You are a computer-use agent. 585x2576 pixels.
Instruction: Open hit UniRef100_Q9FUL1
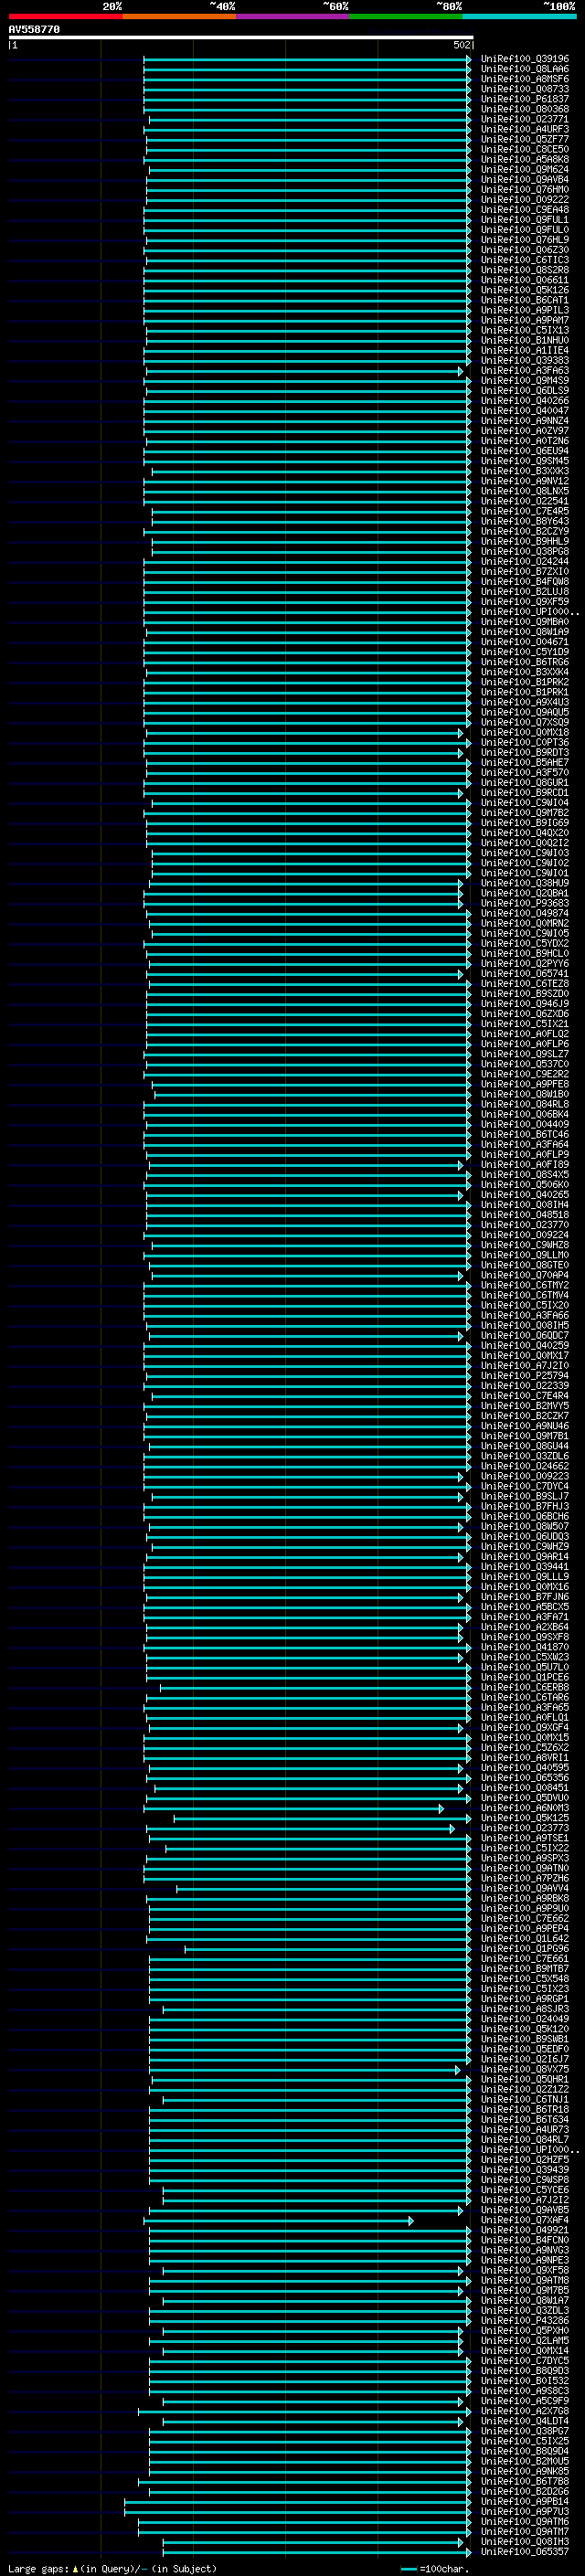point(525,220)
